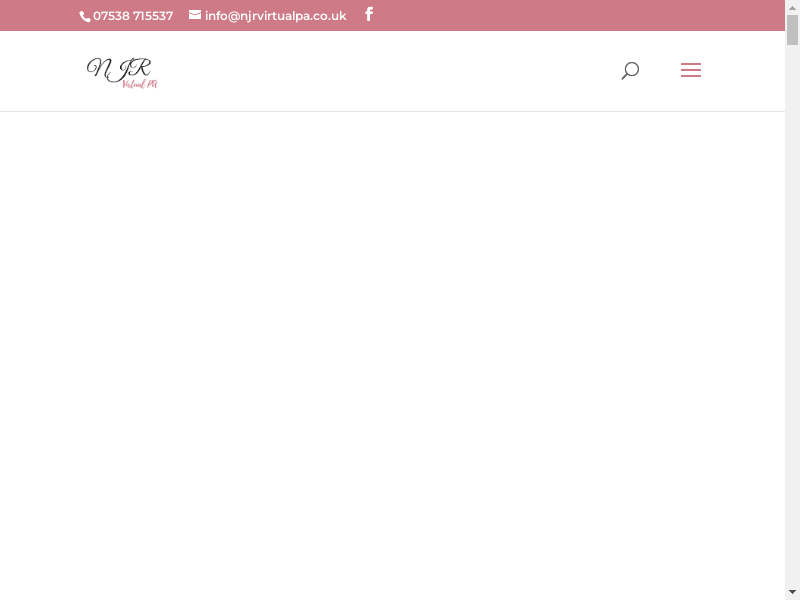Click the phone handset icon in top bar
This screenshot has width=800, height=600.
[85, 16]
